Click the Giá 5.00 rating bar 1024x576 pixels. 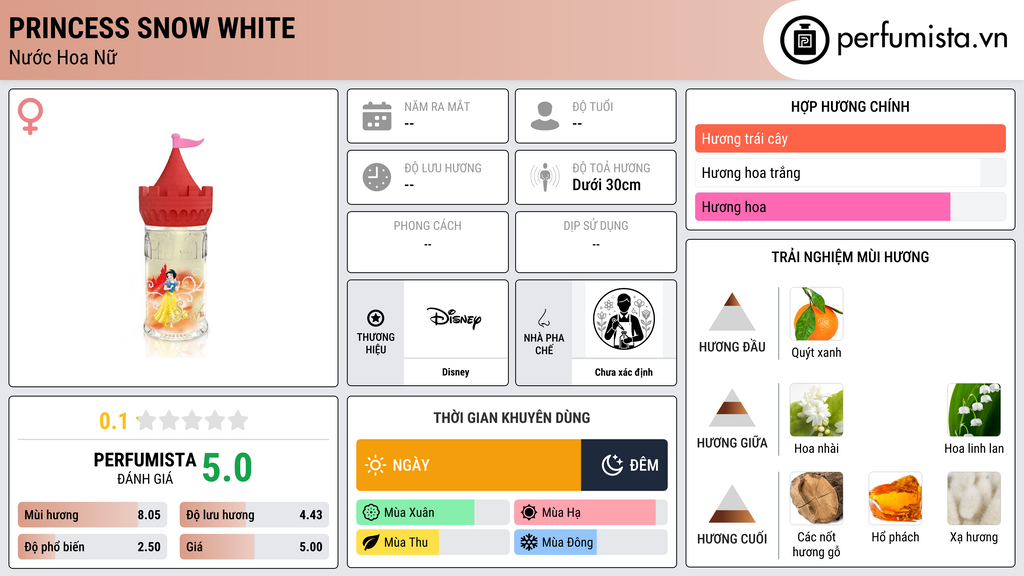(255, 547)
